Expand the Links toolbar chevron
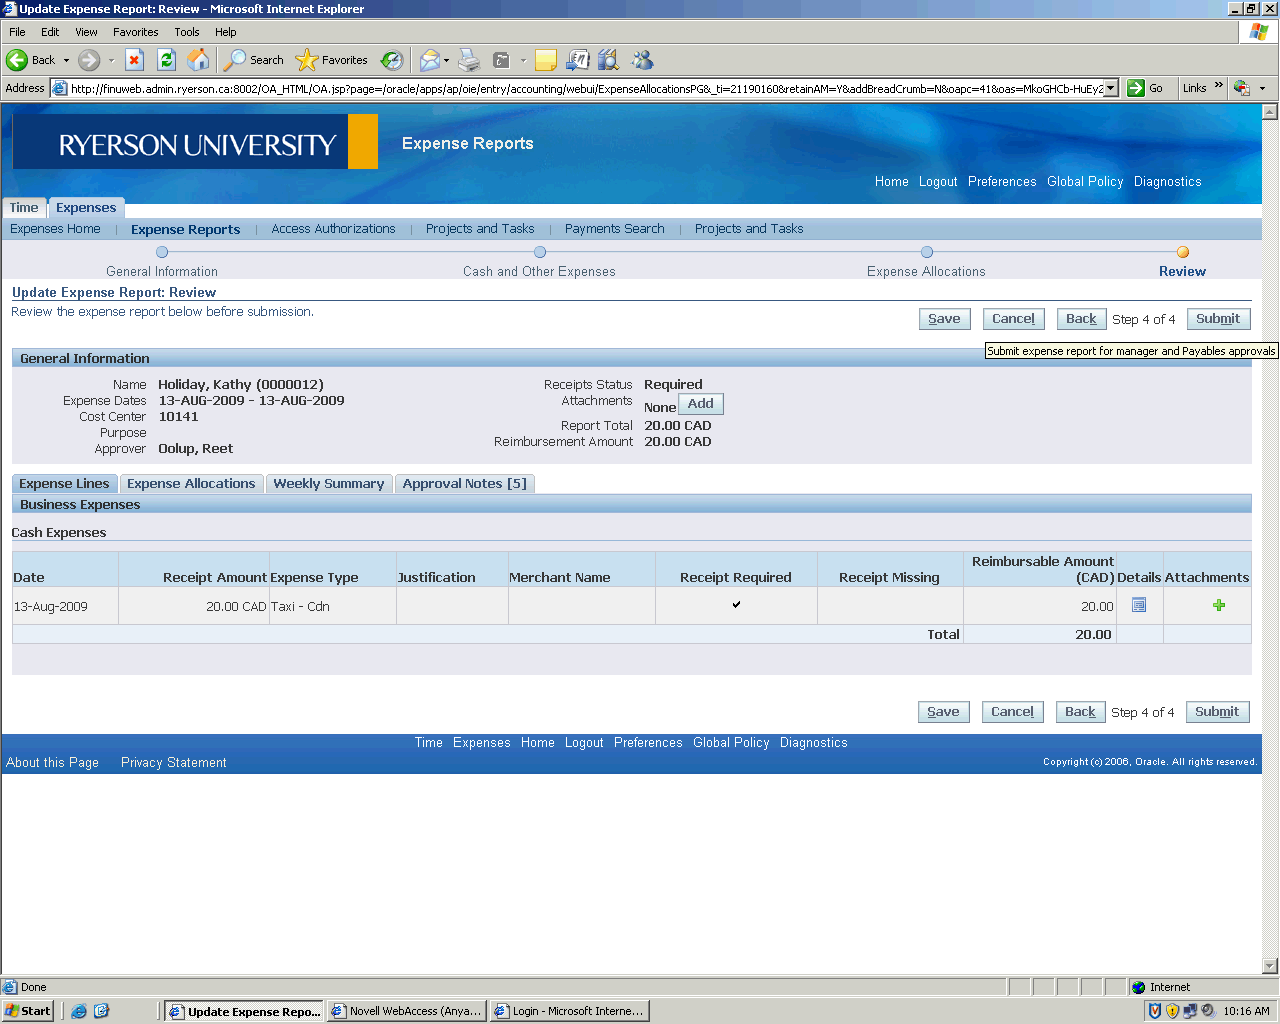 [x=1218, y=86]
